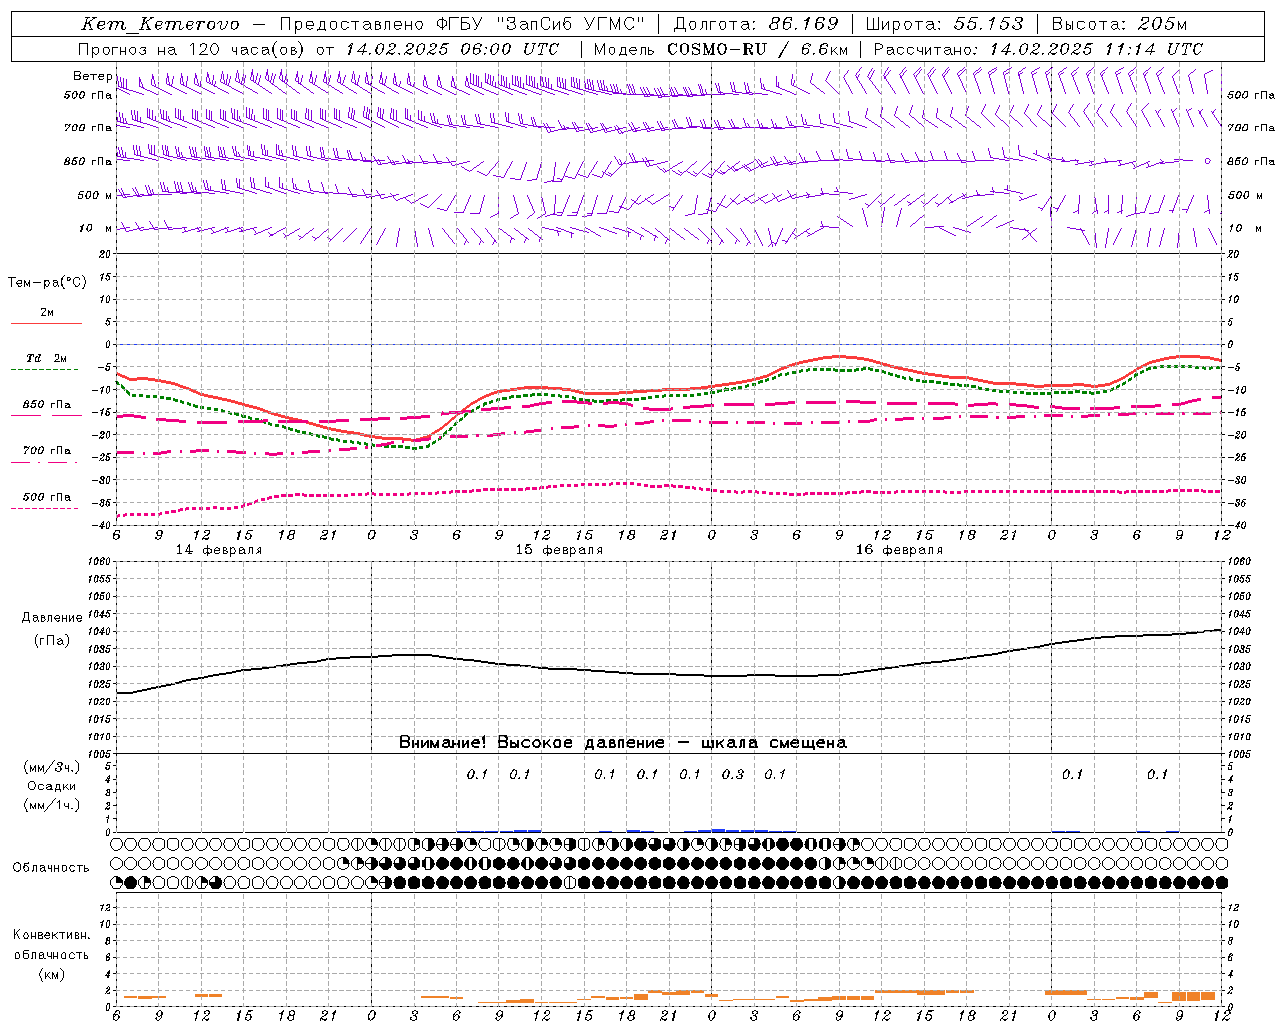Click the 20 value on right temperature axis
Viewport: 1280px width, 1024px height.
[1233, 255]
